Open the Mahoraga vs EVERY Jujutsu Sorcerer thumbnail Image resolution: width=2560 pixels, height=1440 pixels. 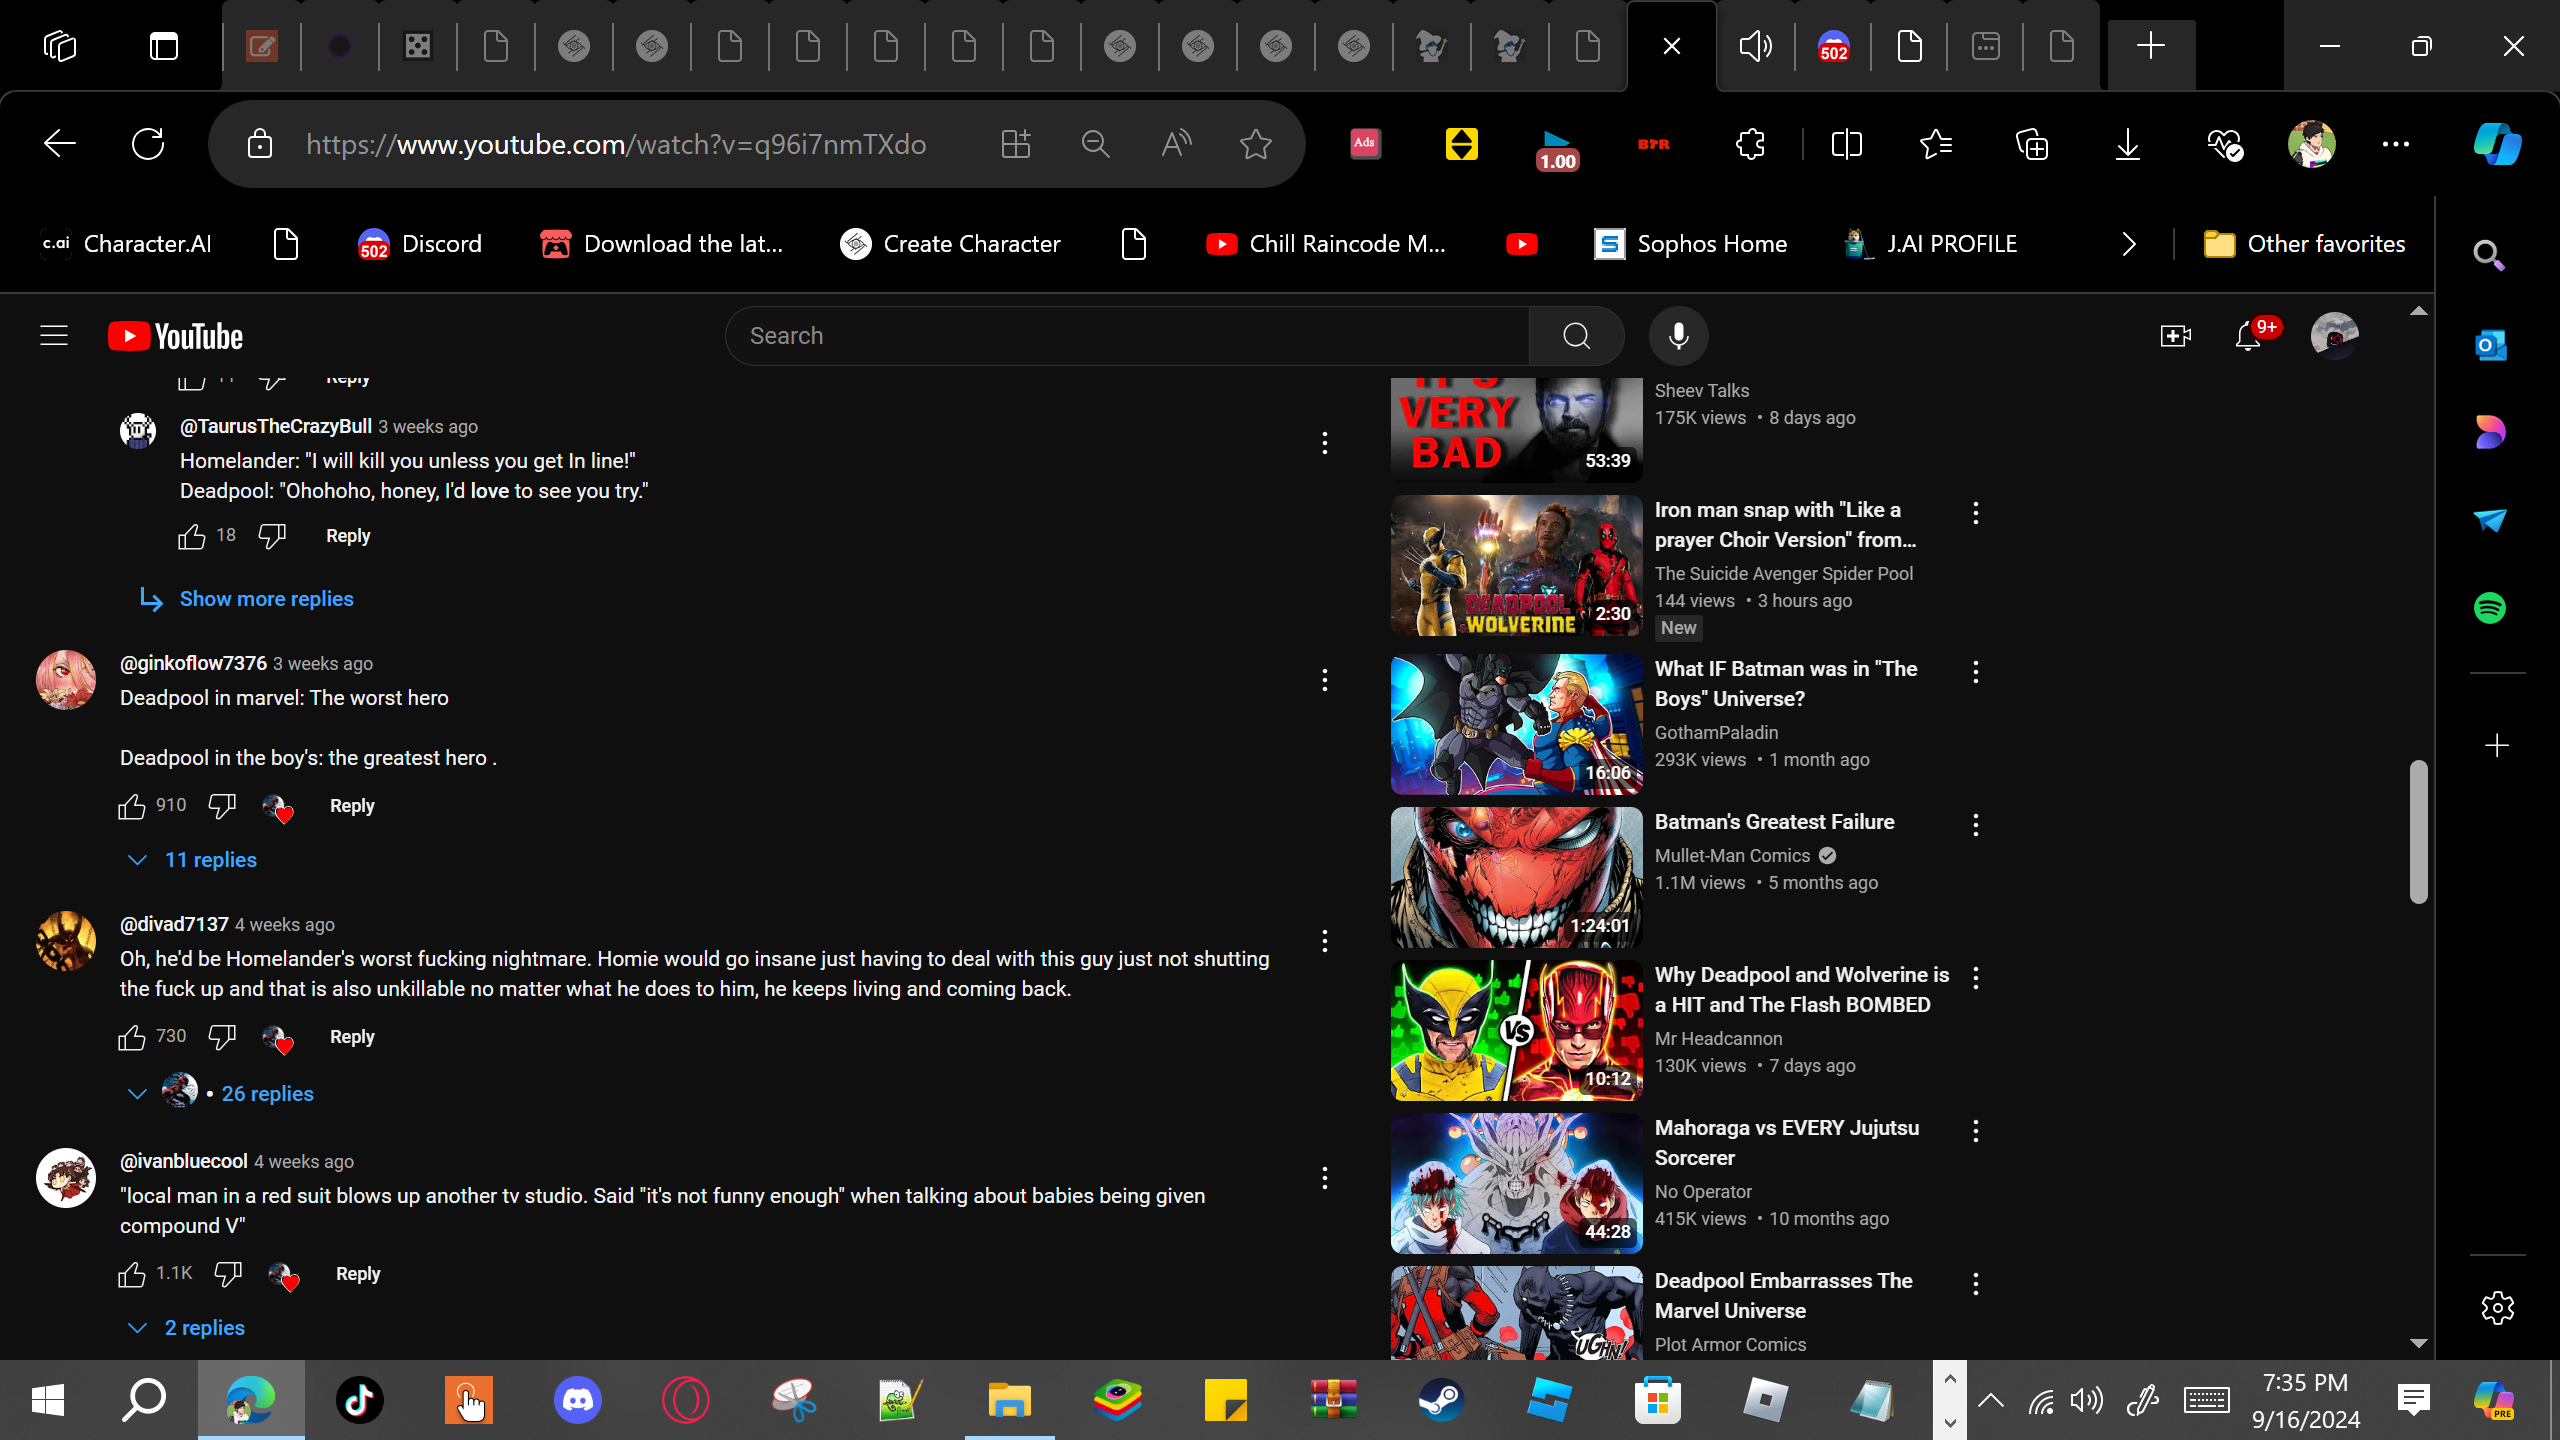pyautogui.click(x=1516, y=1184)
